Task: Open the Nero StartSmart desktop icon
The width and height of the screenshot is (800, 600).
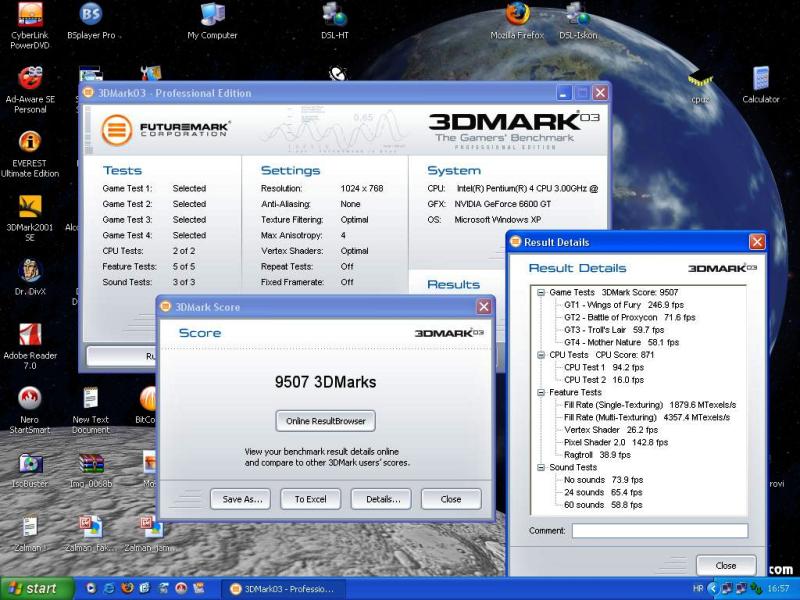Action: pos(30,399)
